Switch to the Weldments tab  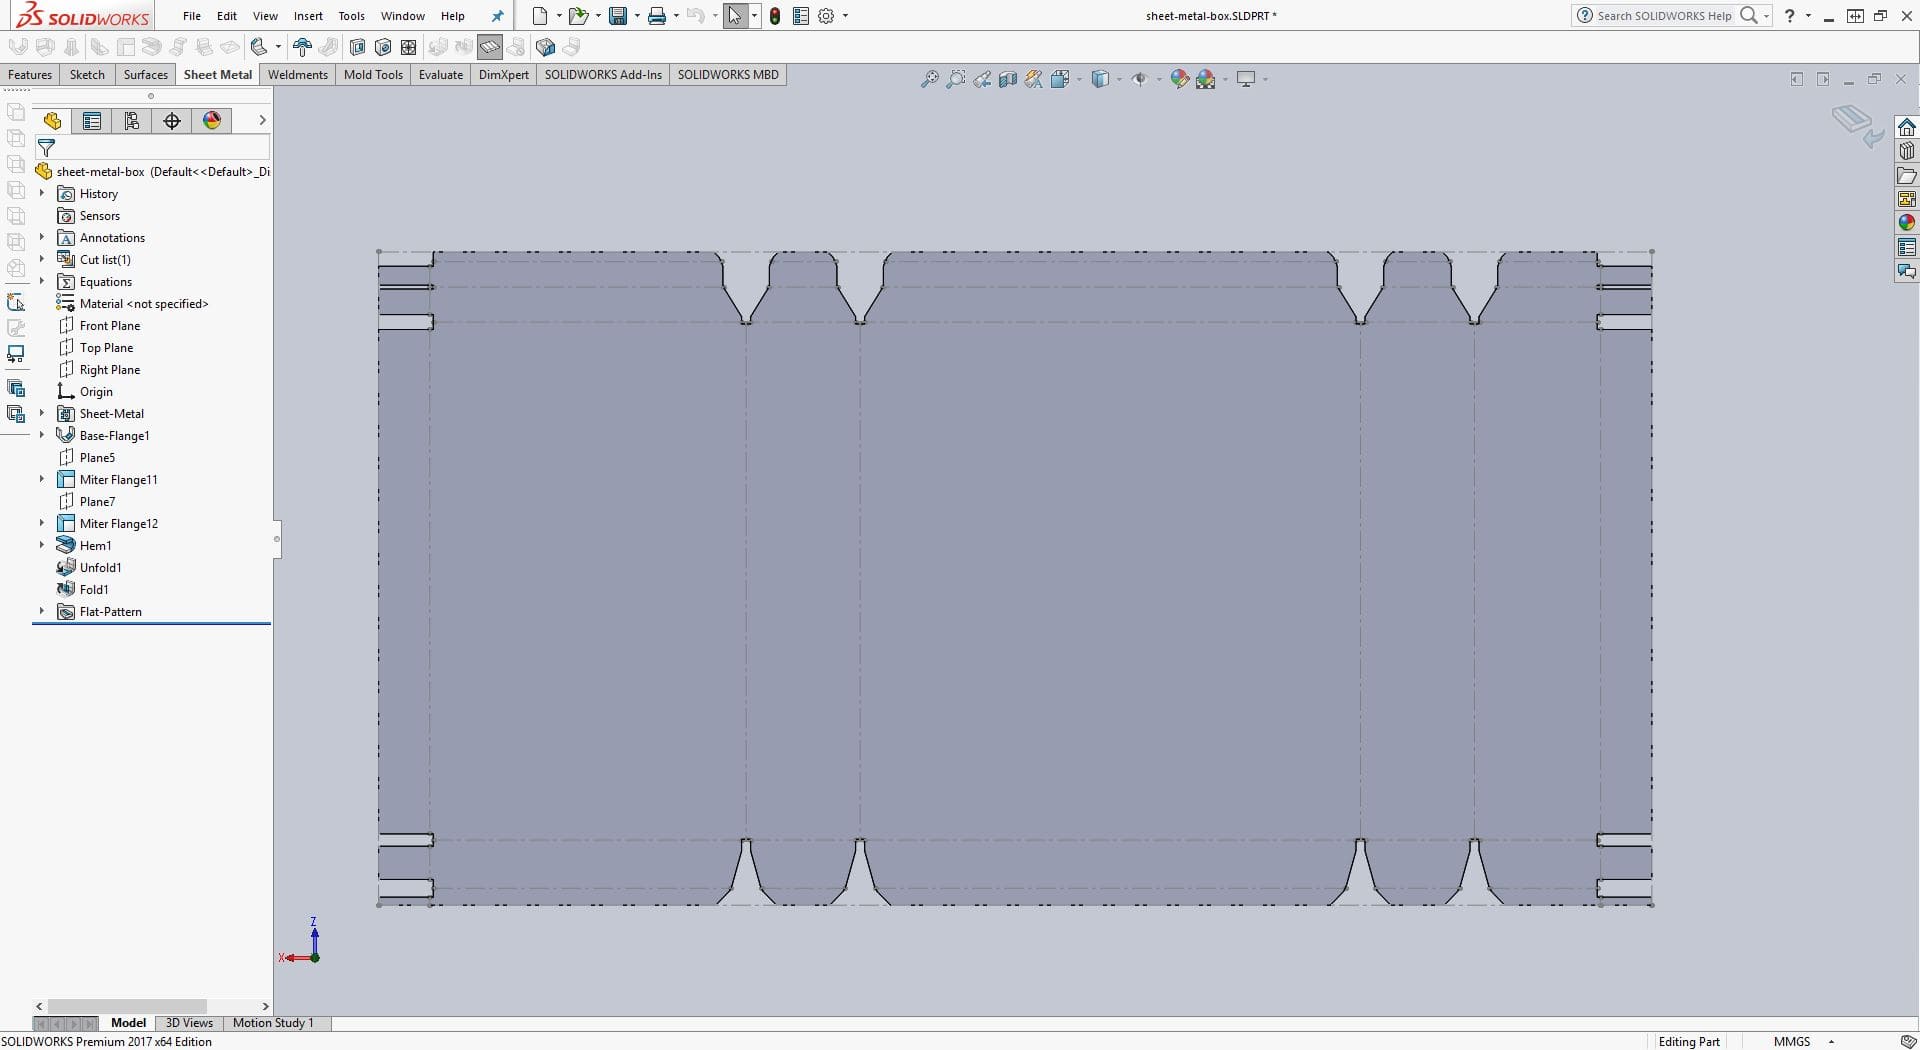click(x=298, y=75)
